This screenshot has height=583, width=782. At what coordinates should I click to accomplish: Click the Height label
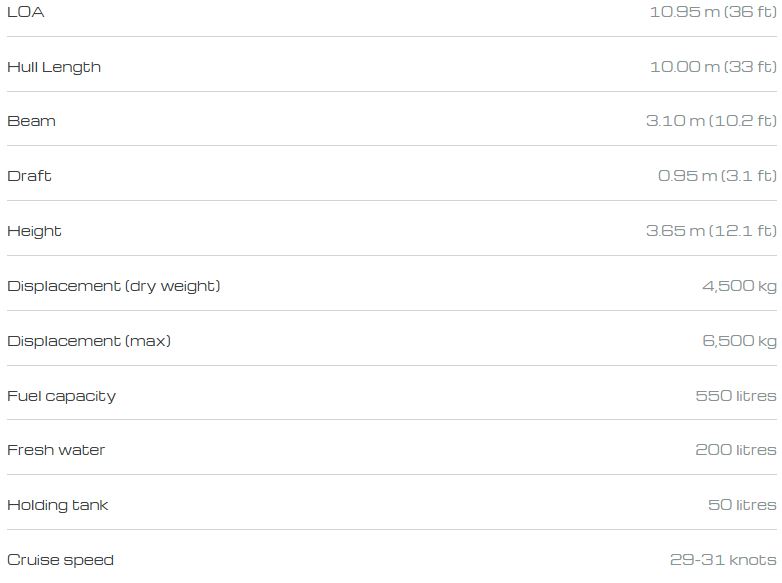(34, 231)
